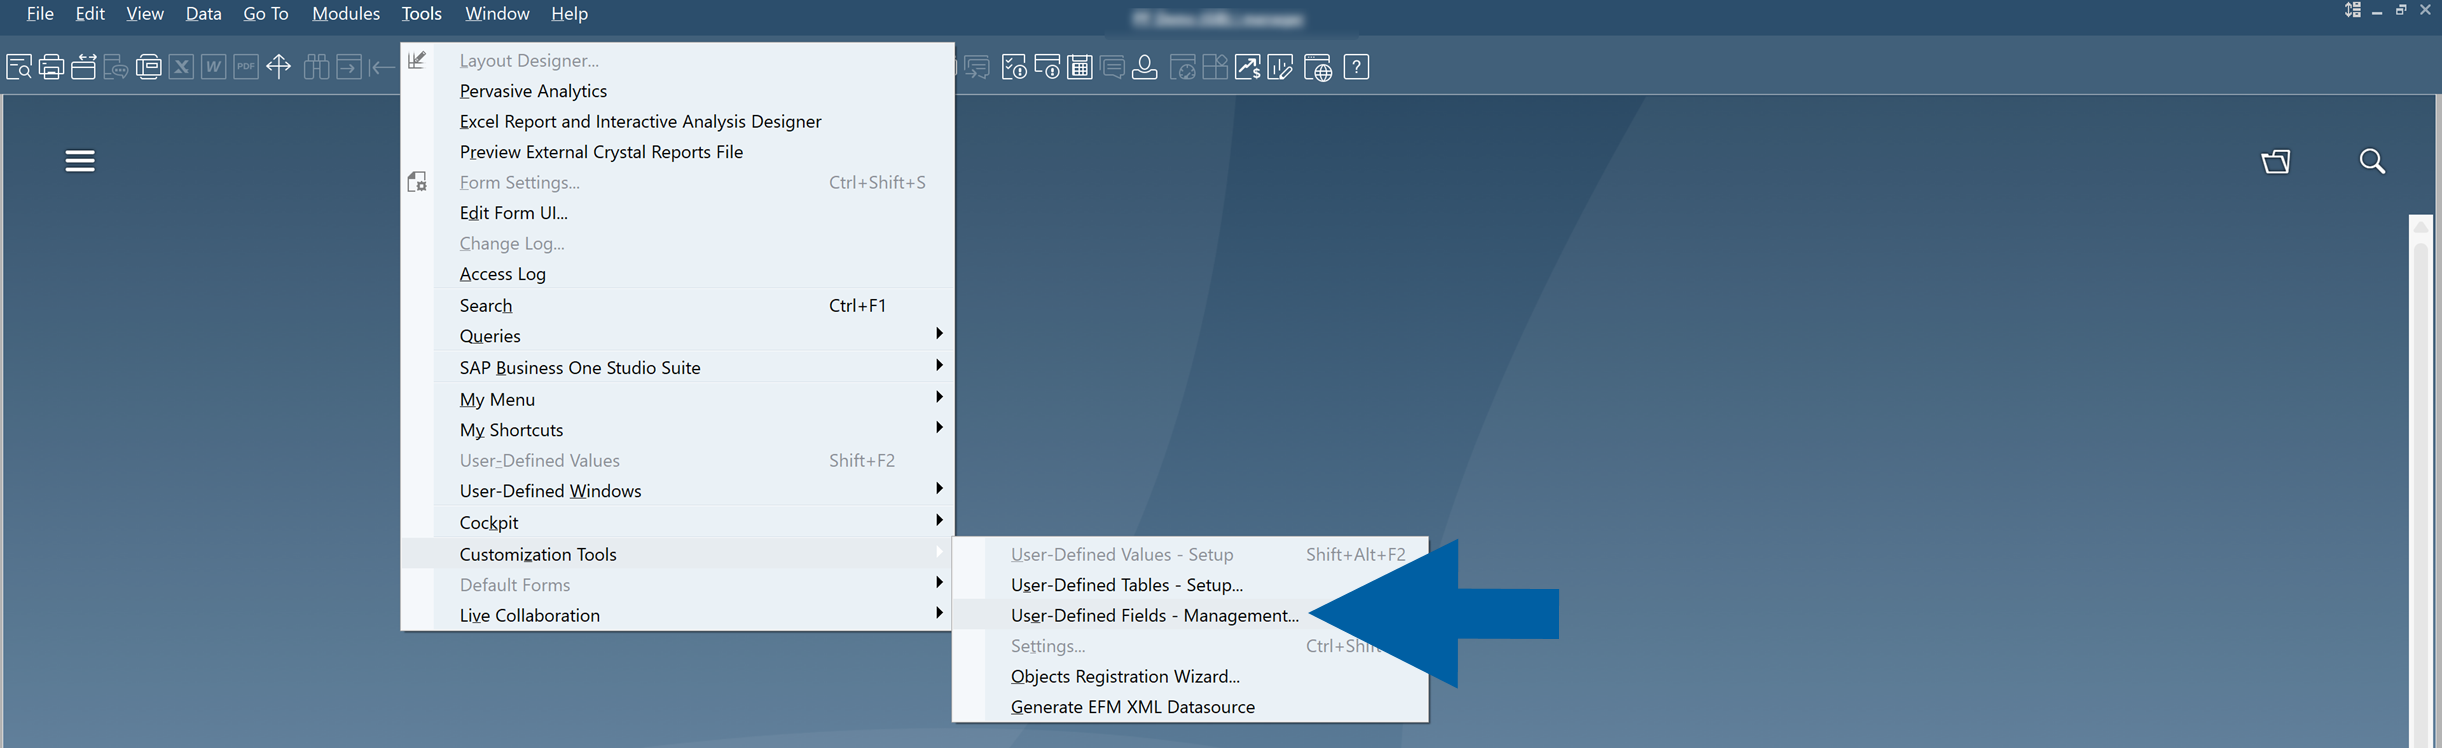Expand the User-Defined Windows submenu arrow
Image resolution: width=2442 pixels, height=749 pixels.
click(939, 488)
